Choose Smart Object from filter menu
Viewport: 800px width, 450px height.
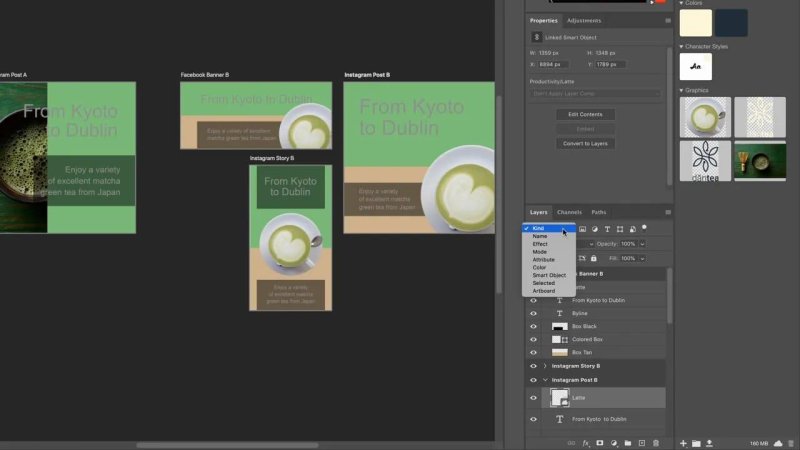point(549,275)
